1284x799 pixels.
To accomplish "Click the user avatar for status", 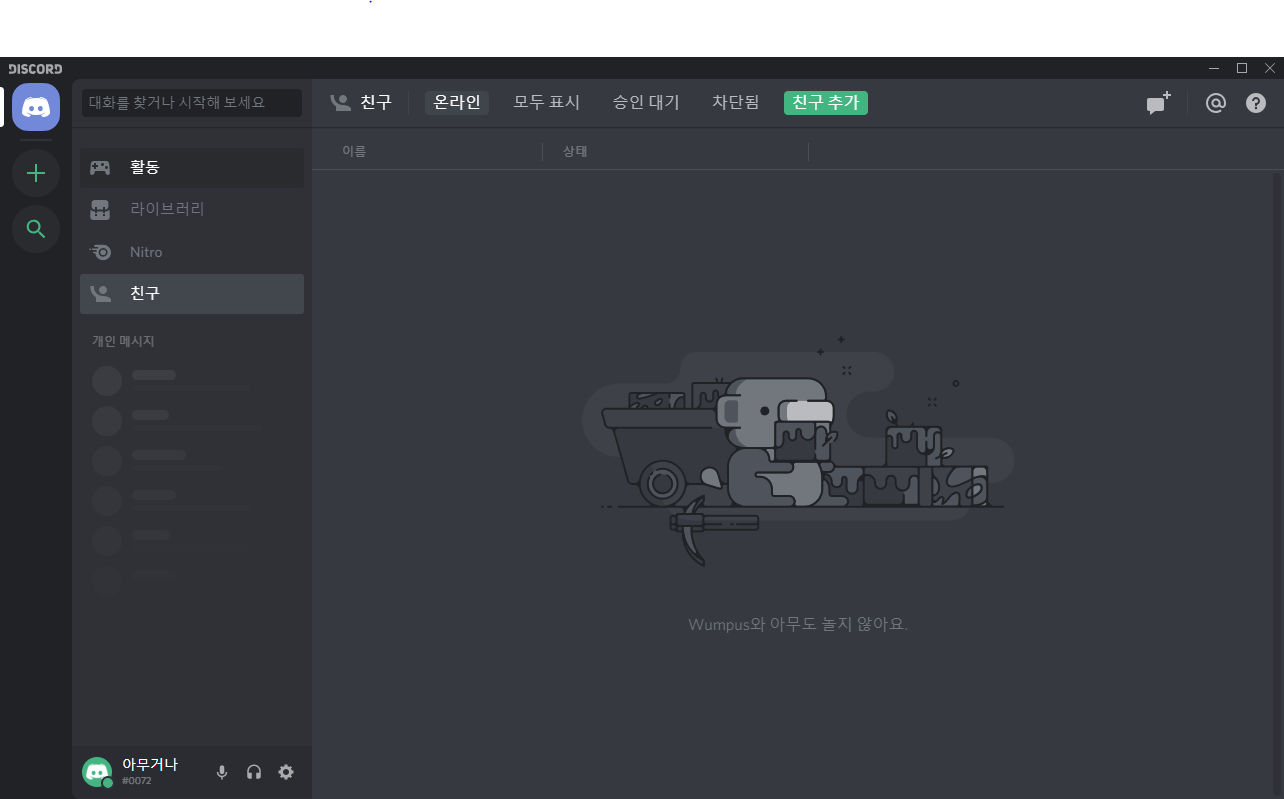I will coord(97,772).
